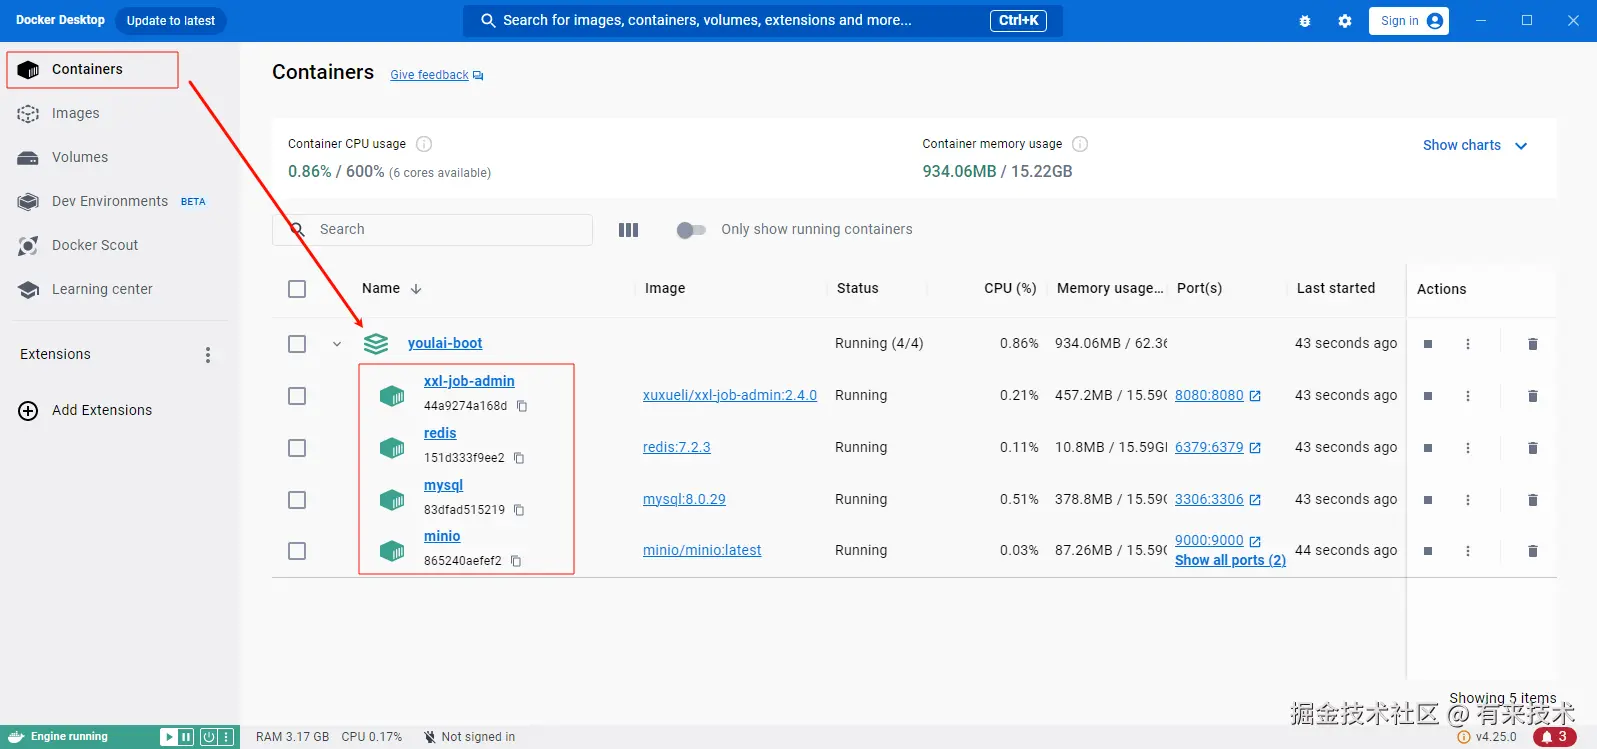Copy the minio container ID

tap(516, 561)
